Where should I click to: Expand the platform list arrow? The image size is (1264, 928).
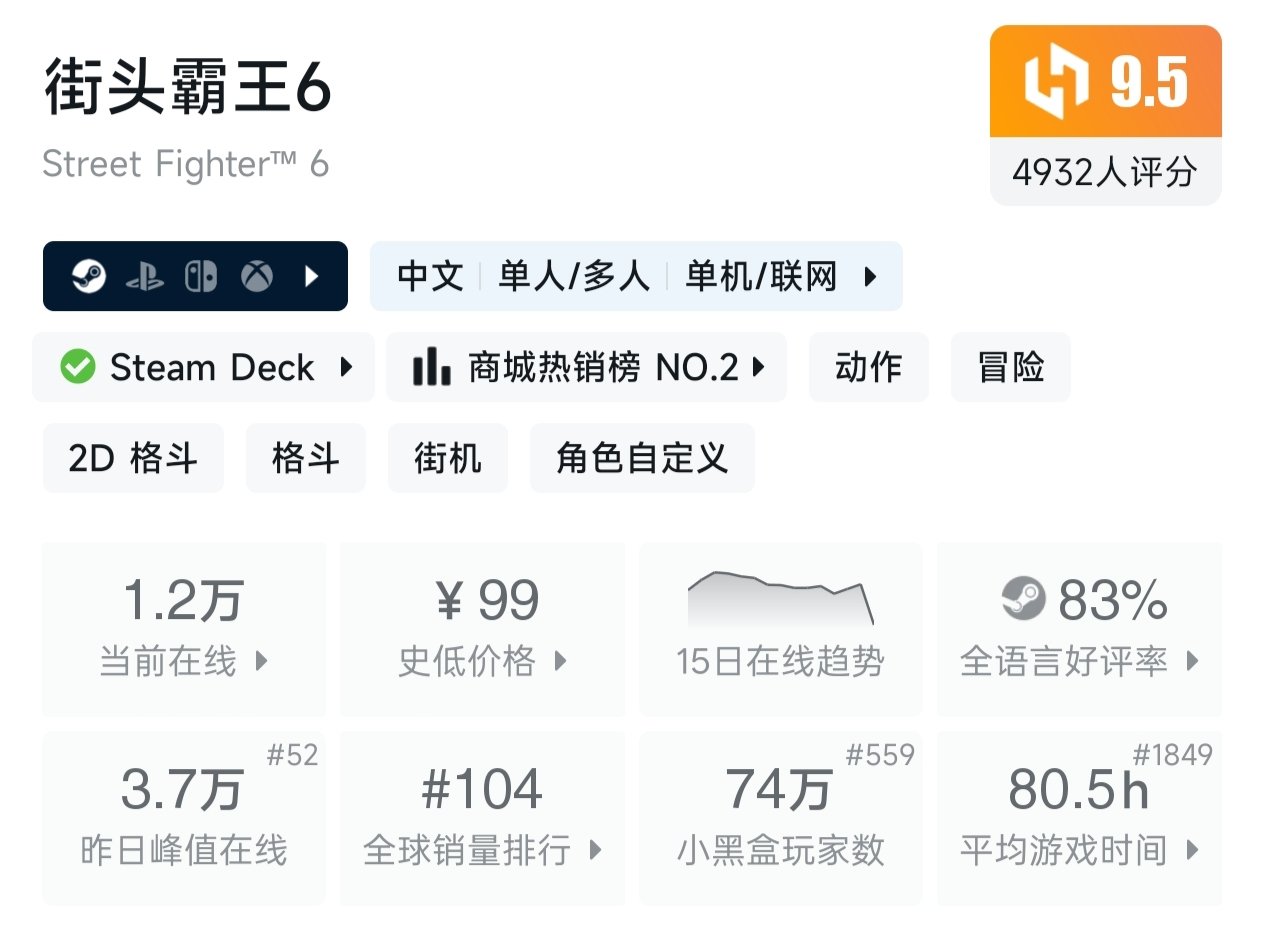(312, 277)
